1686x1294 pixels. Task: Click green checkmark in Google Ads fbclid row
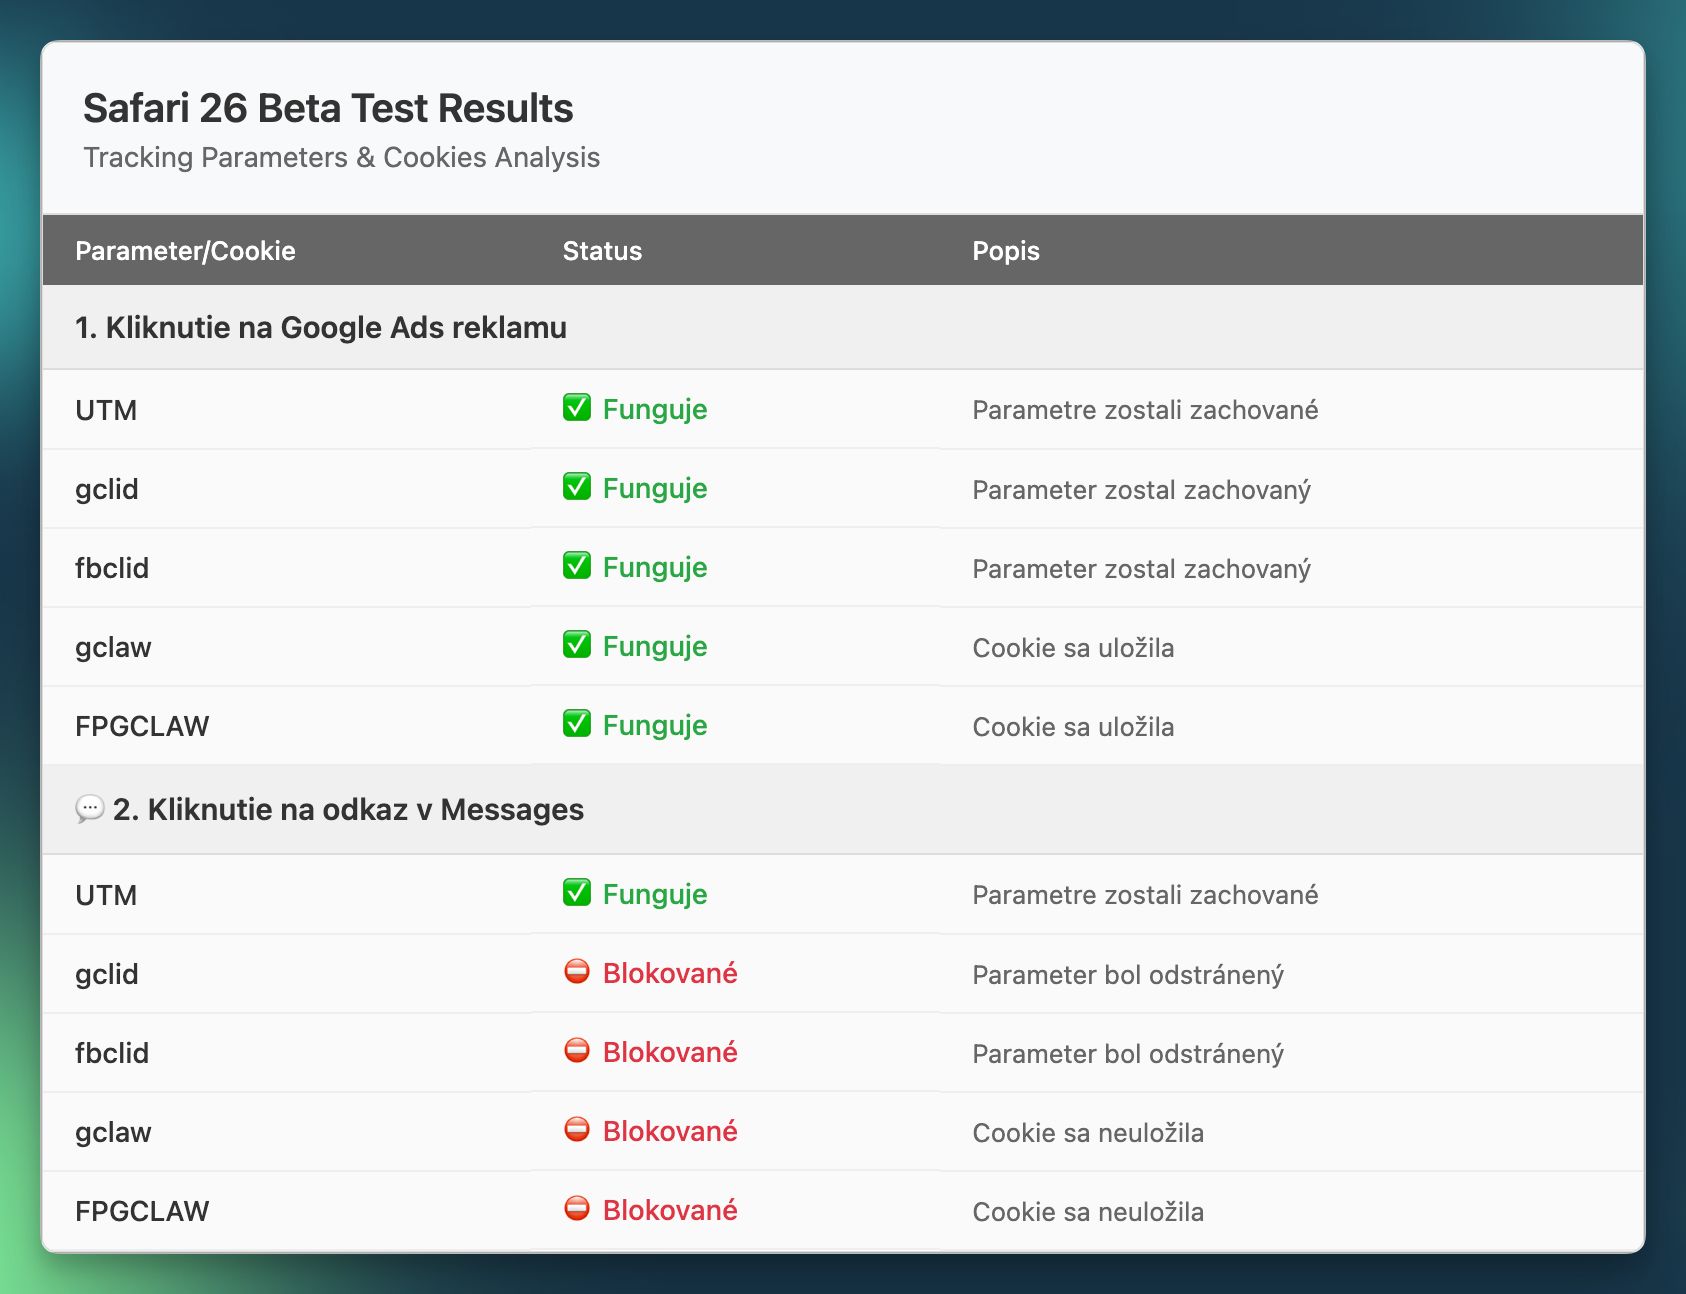point(576,566)
